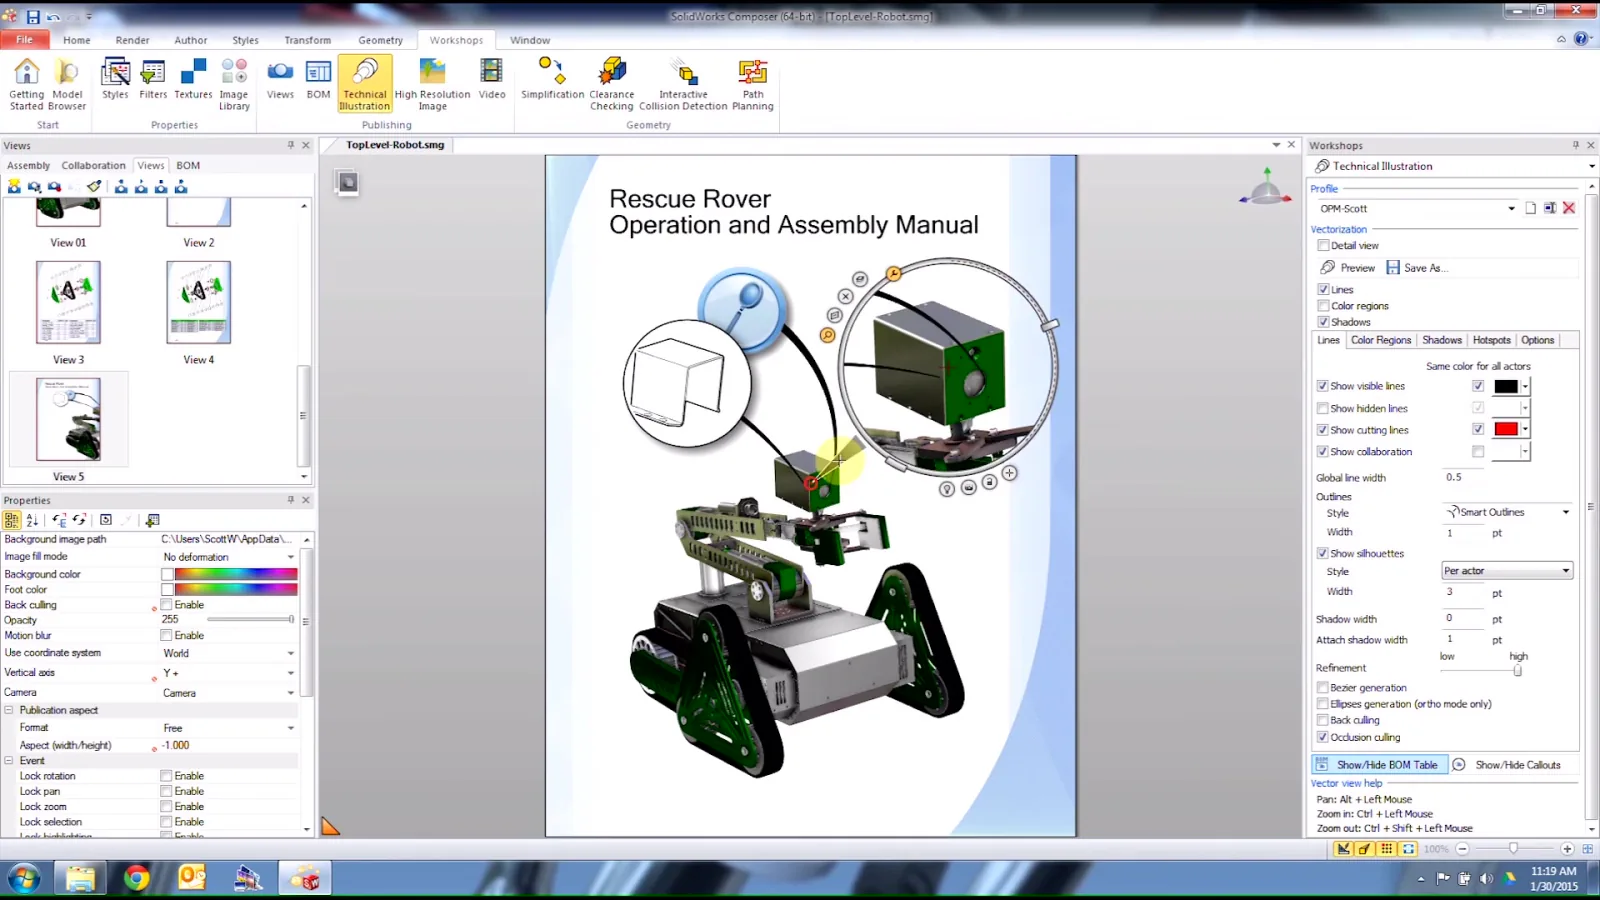
Task: Switch to the Color Regions tab
Action: [x=1381, y=340]
